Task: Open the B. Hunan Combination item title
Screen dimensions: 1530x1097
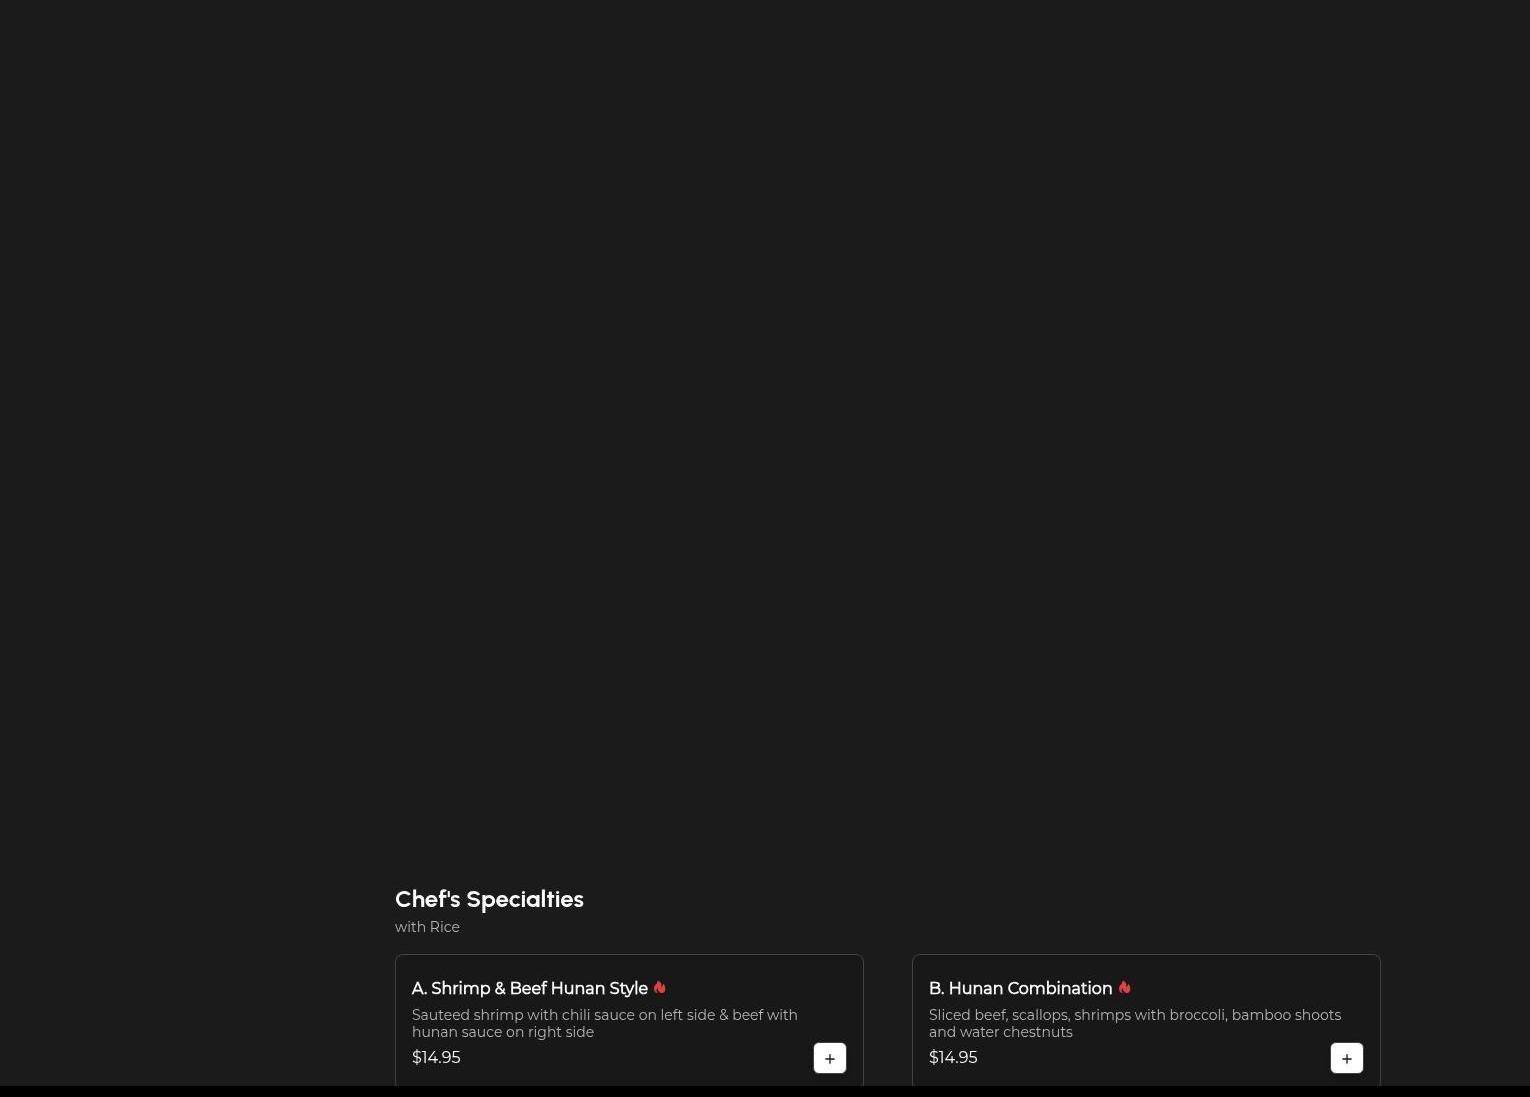Action: (1019, 988)
